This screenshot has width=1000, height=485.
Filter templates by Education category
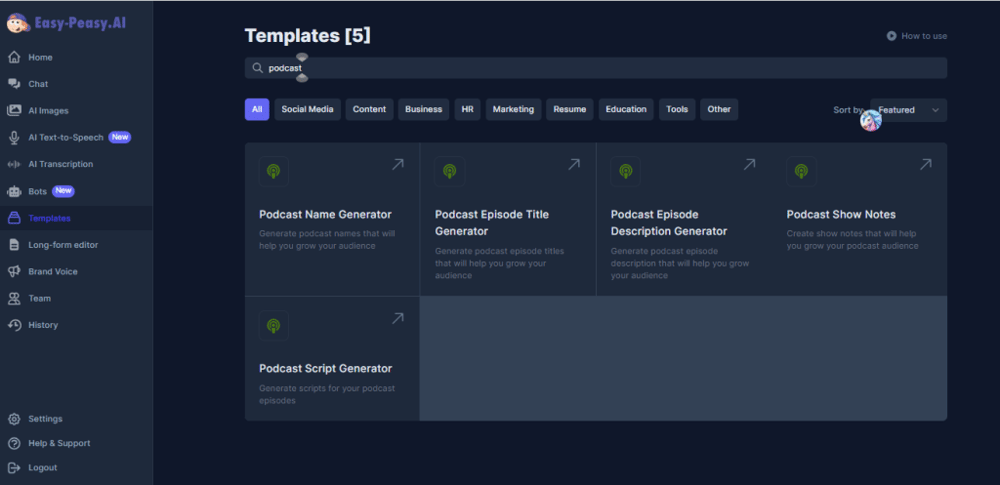coord(626,109)
